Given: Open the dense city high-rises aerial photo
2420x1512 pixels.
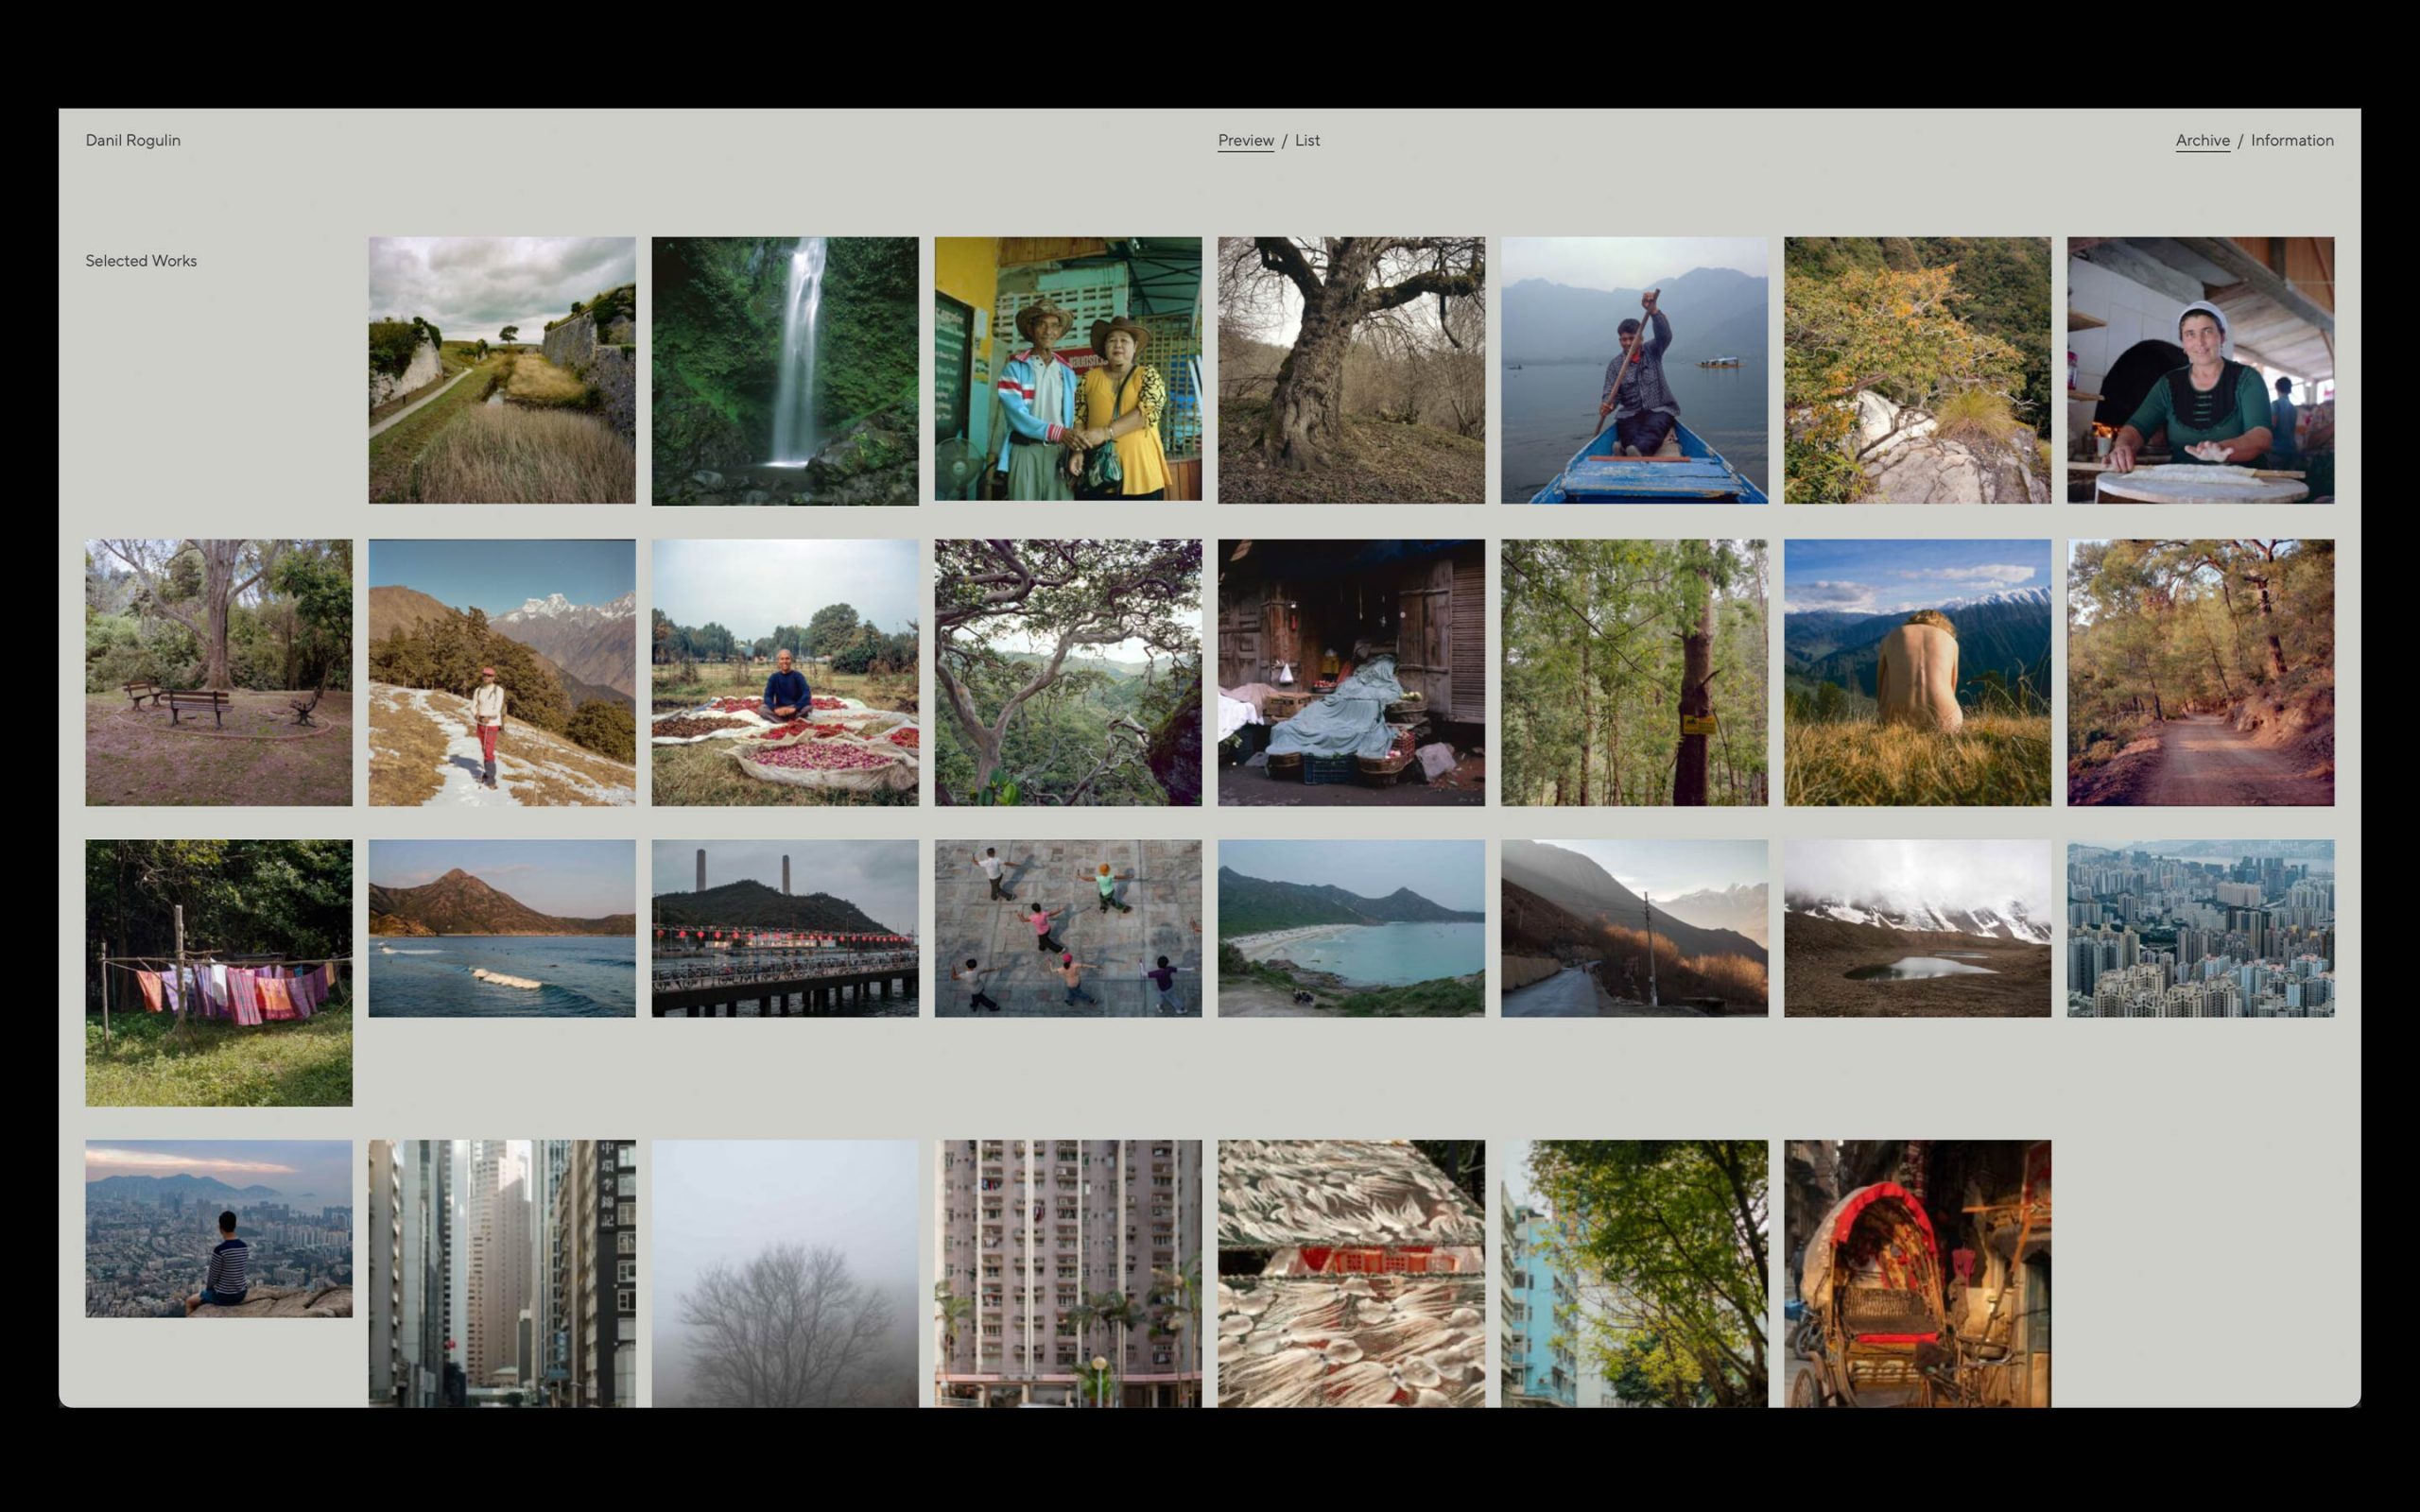Looking at the screenshot, I should [x=2200, y=928].
